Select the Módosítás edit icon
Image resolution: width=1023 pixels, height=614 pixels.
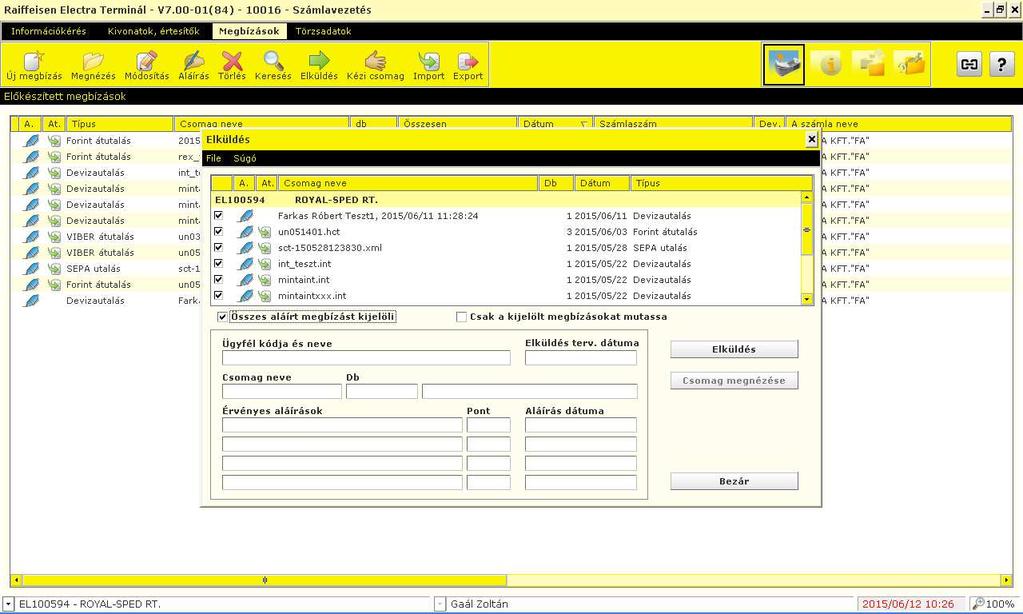coord(146,61)
